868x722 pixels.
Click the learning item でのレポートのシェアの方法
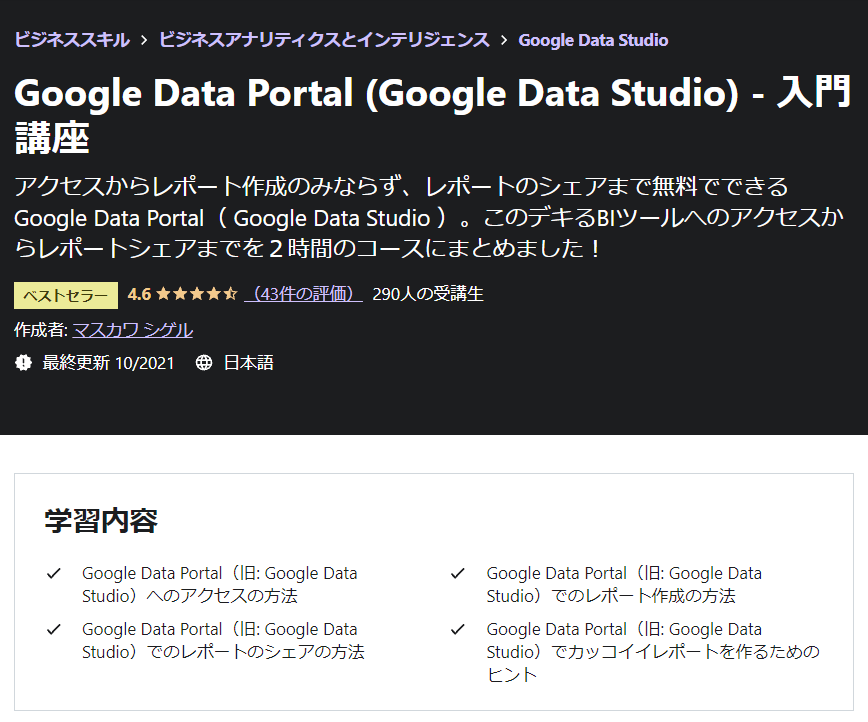pyautogui.click(x=223, y=641)
